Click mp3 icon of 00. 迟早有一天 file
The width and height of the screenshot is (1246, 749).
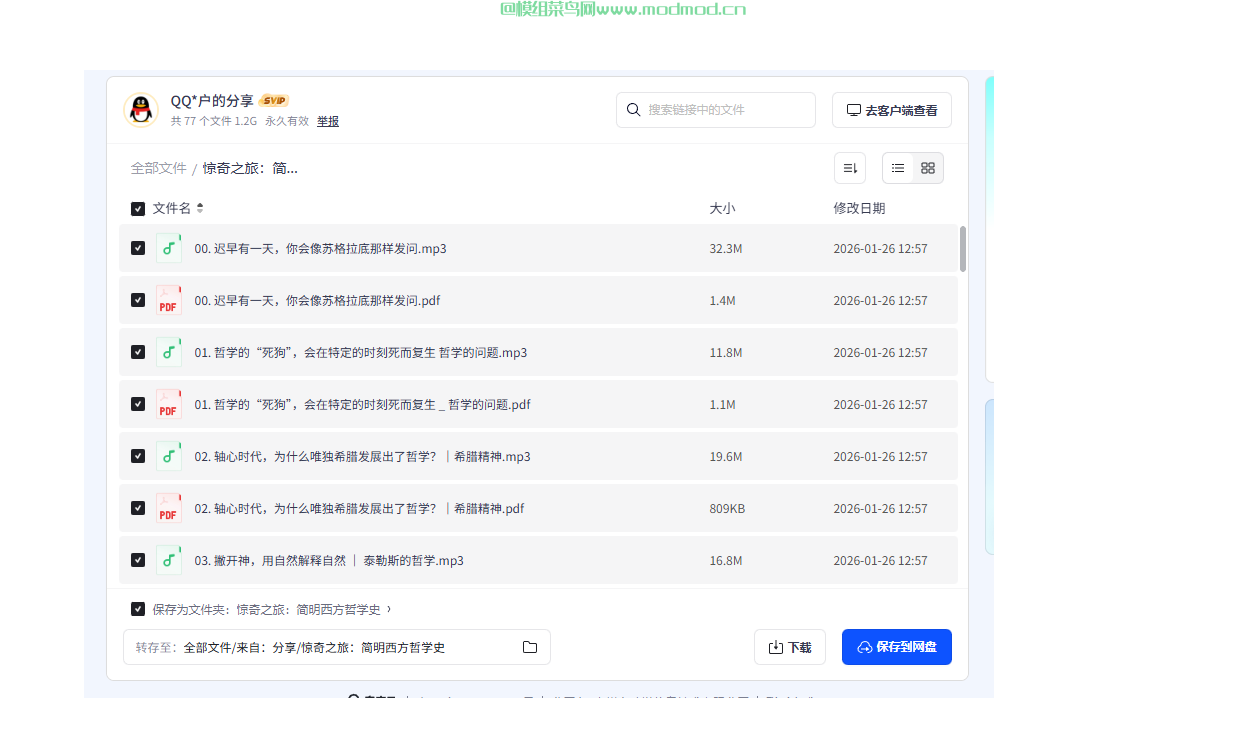tap(169, 248)
